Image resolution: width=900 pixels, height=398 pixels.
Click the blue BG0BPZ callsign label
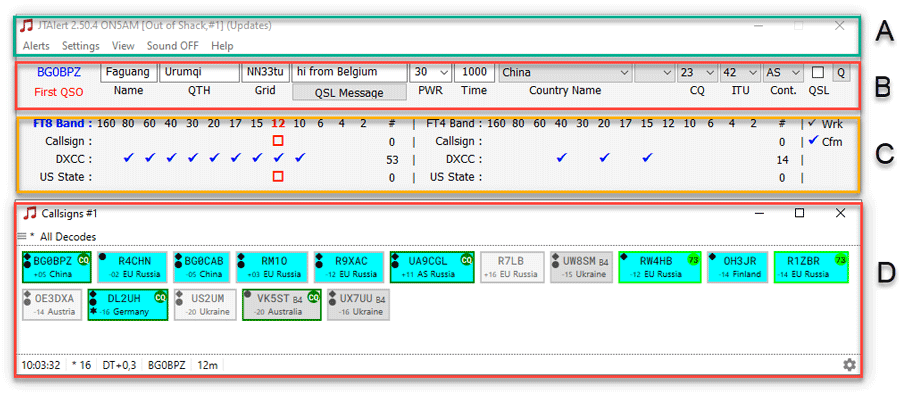(59, 72)
